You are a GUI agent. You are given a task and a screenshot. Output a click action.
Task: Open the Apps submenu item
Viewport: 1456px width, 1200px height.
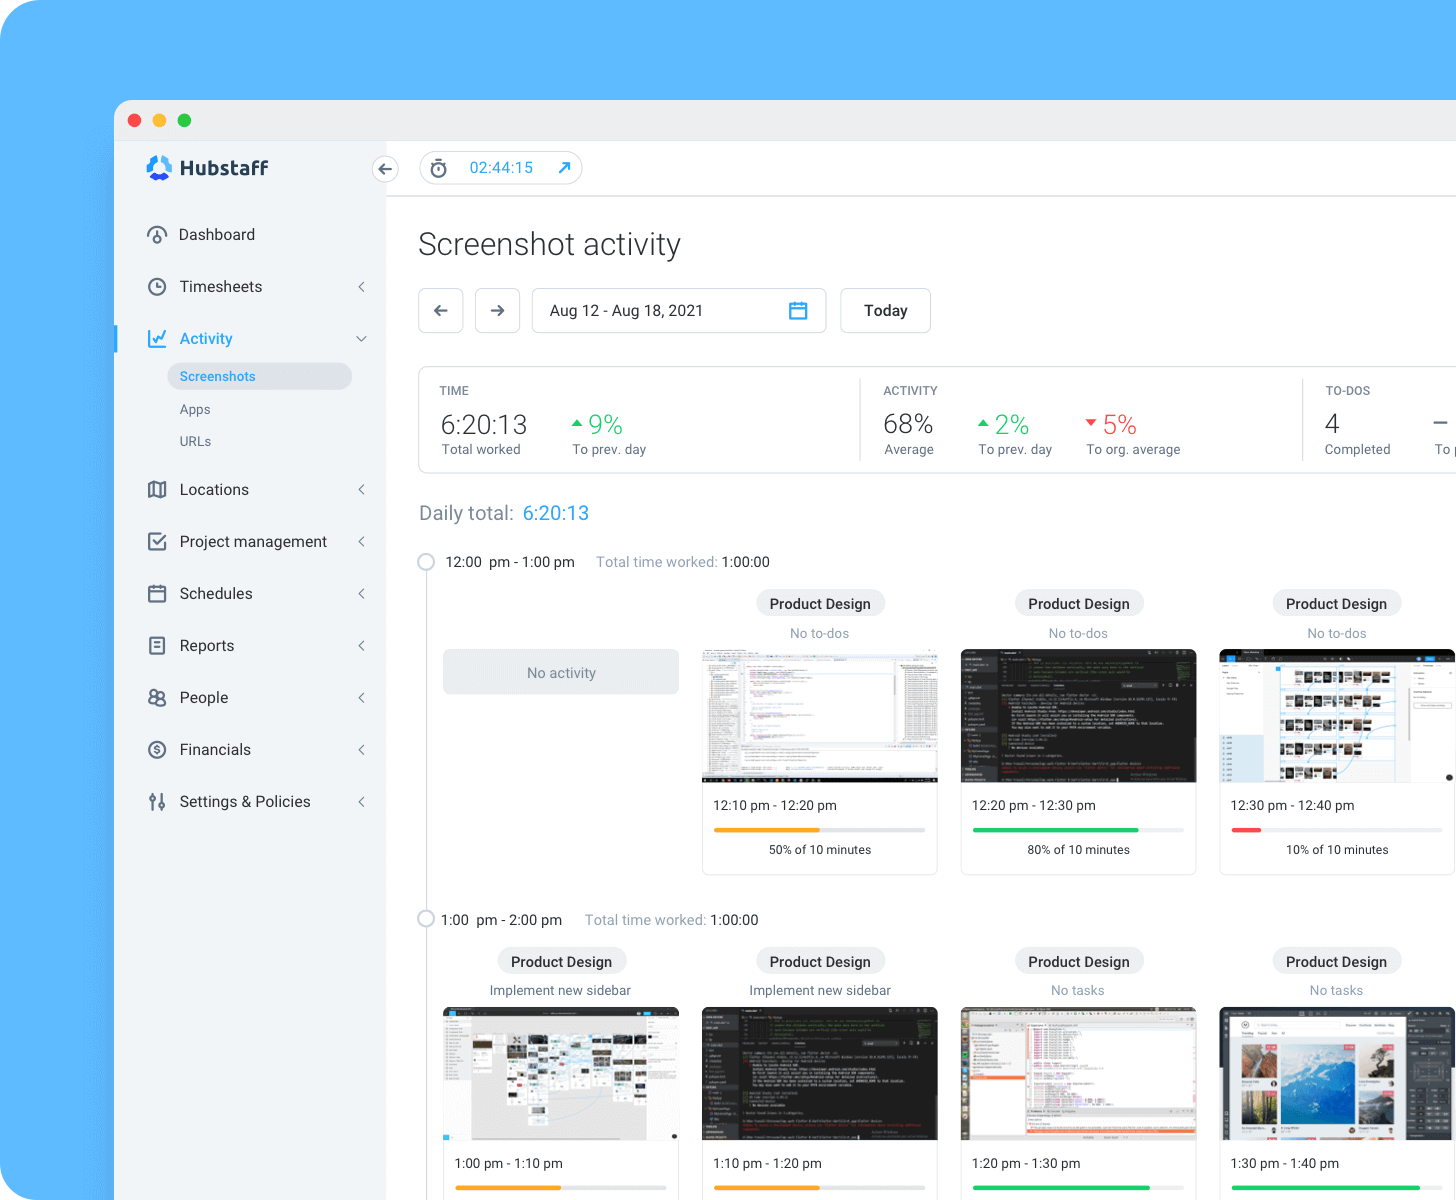[195, 410]
